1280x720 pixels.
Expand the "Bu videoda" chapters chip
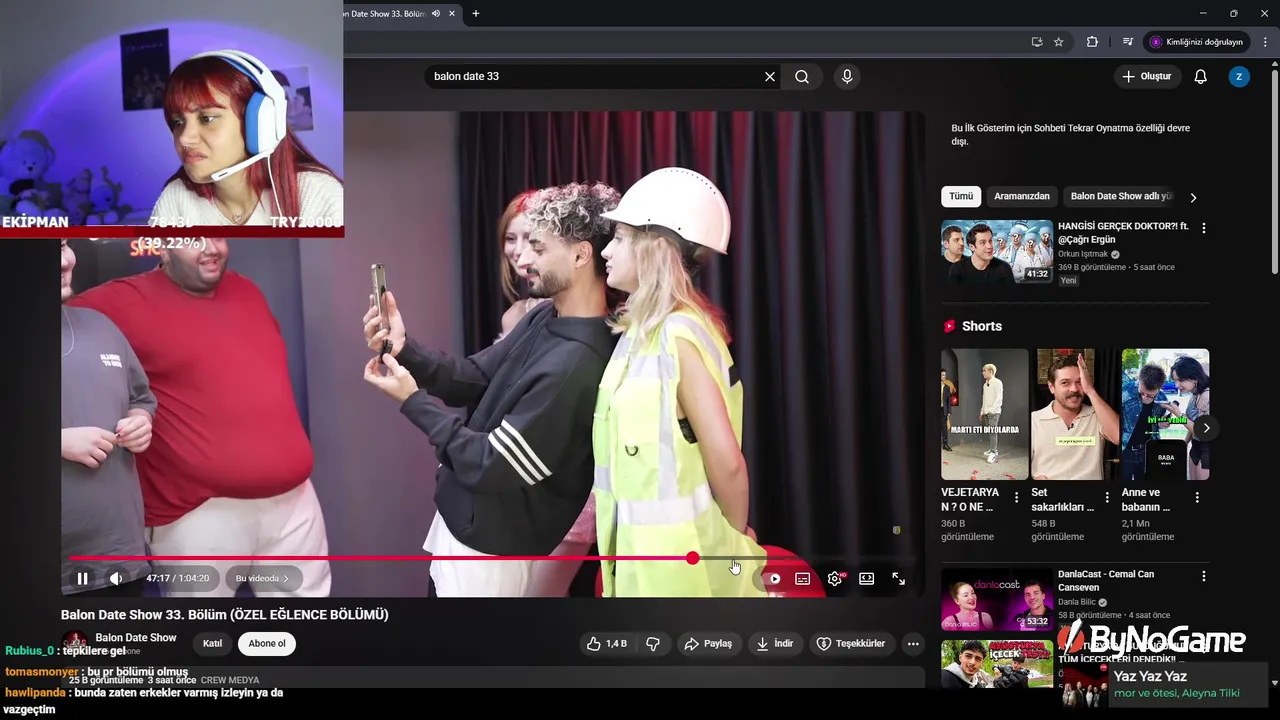point(262,578)
